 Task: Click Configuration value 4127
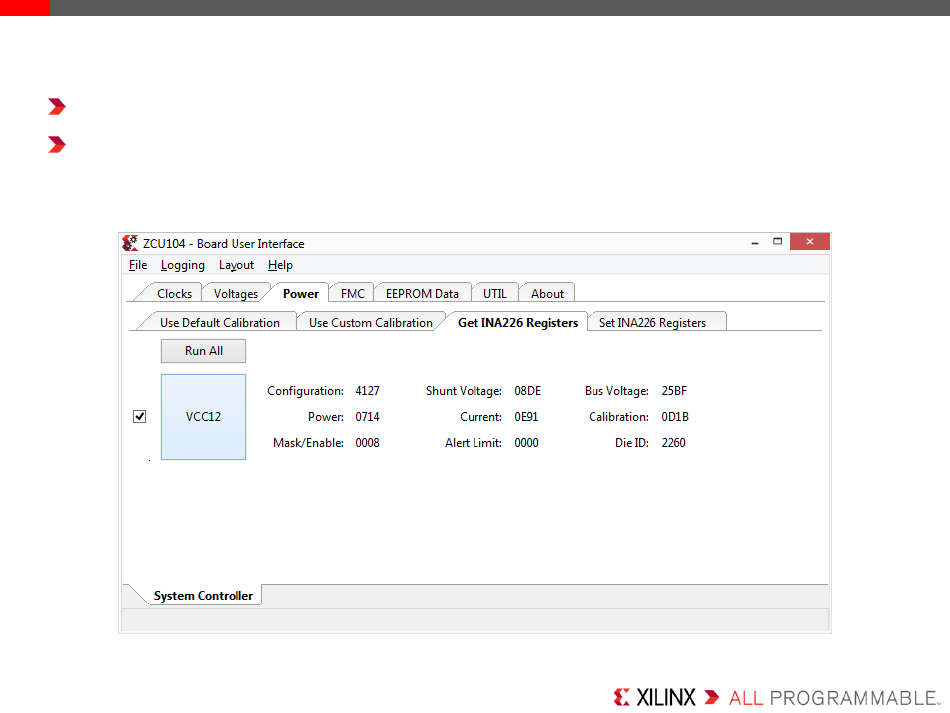click(x=367, y=391)
